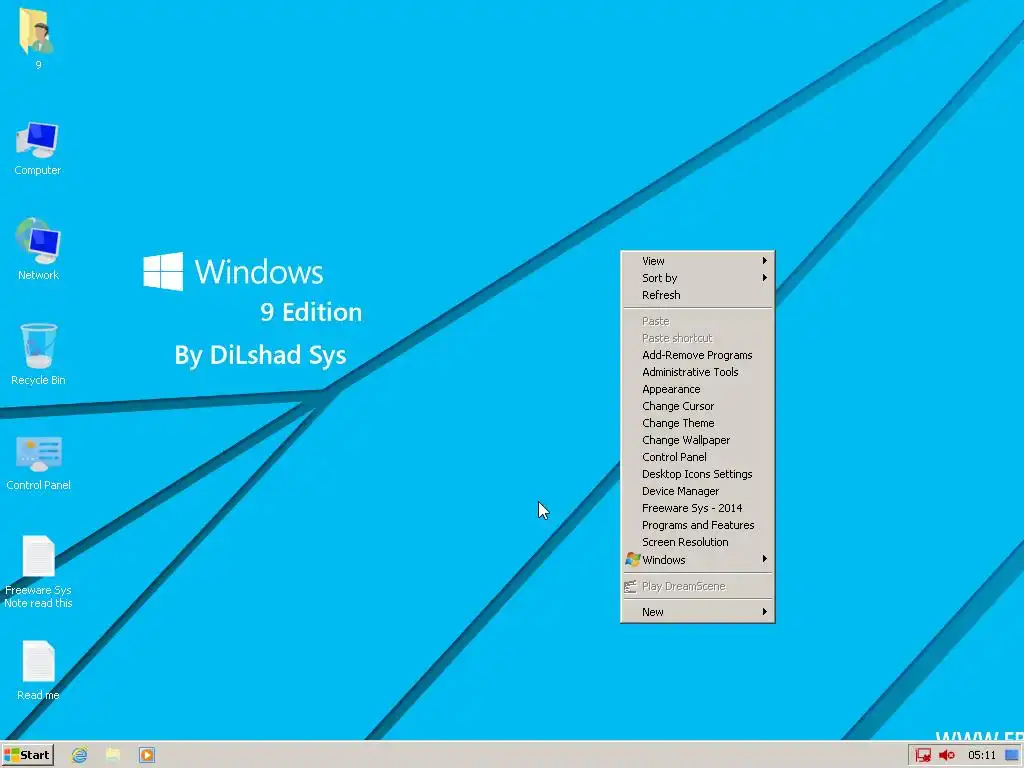Image resolution: width=1024 pixels, height=768 pixels.
Task: Launch Internet Explorer from the taskbar
Action: coord(79,755)
